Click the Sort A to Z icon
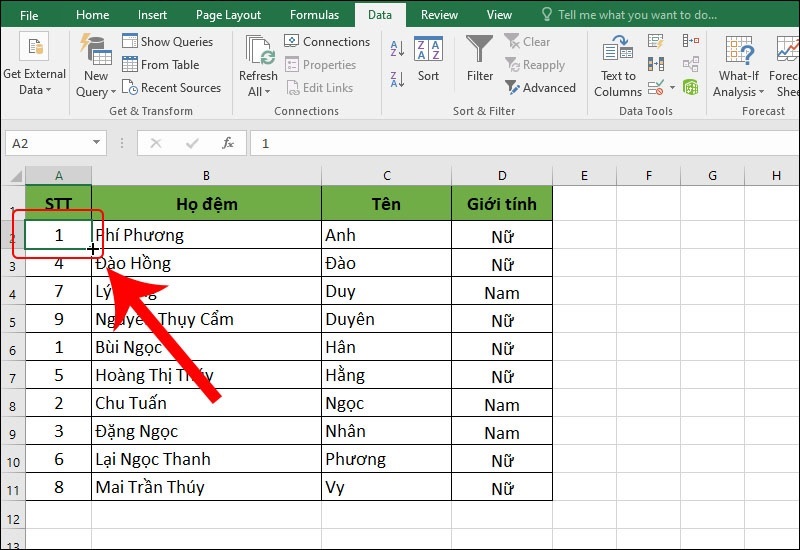Screen dimensions: 800x550 397,50
